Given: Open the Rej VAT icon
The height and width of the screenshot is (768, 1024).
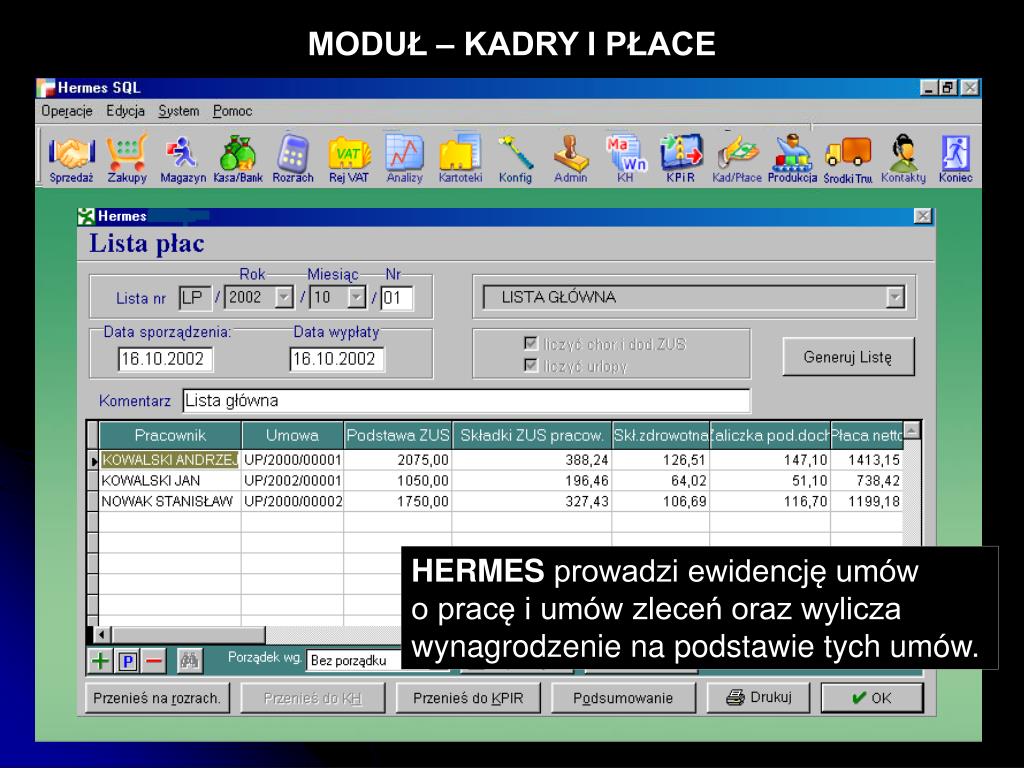Looking at the screenshot, I should pos(349,159).
